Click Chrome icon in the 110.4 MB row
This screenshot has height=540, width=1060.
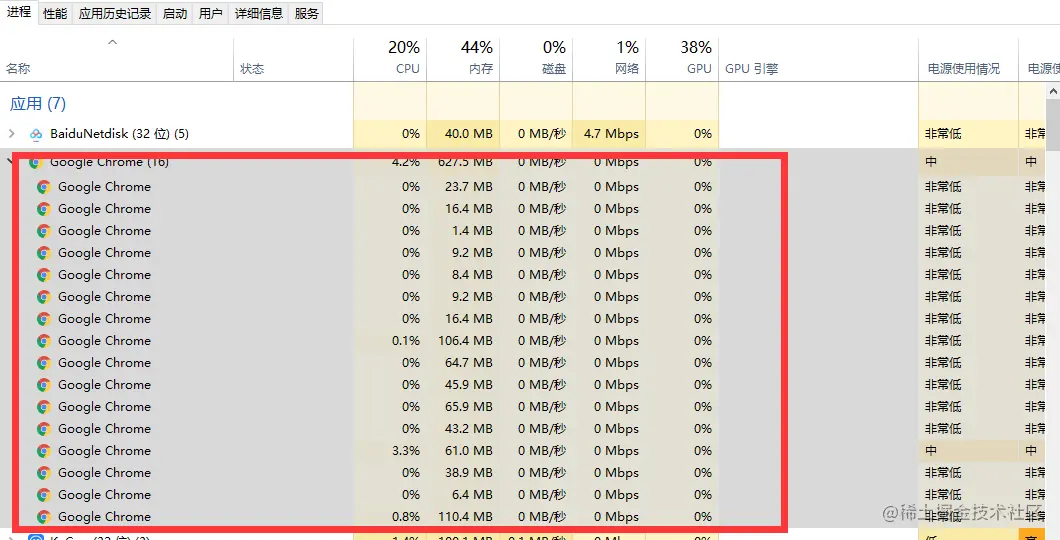pos(44,517)
